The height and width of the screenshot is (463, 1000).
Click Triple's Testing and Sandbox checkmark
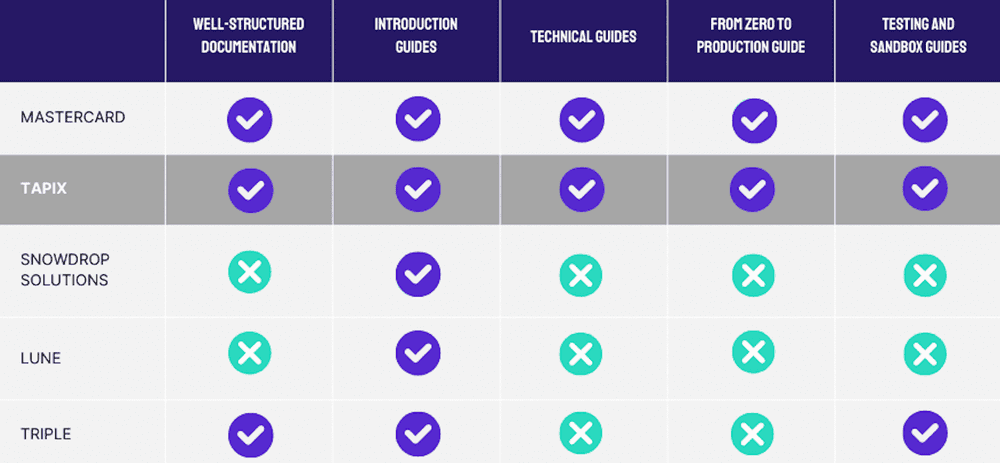coord(925,433)
